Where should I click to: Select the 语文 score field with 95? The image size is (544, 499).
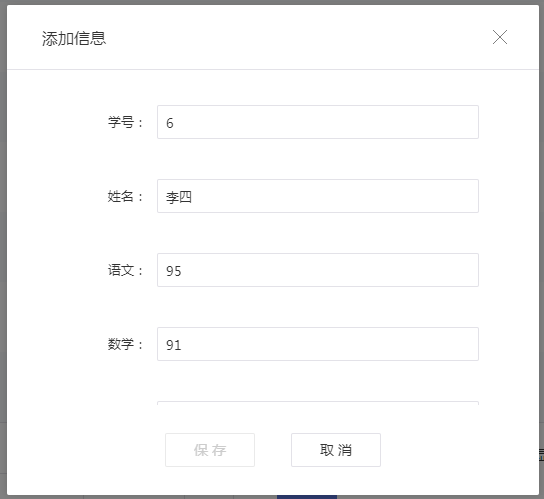pos(318,270)
